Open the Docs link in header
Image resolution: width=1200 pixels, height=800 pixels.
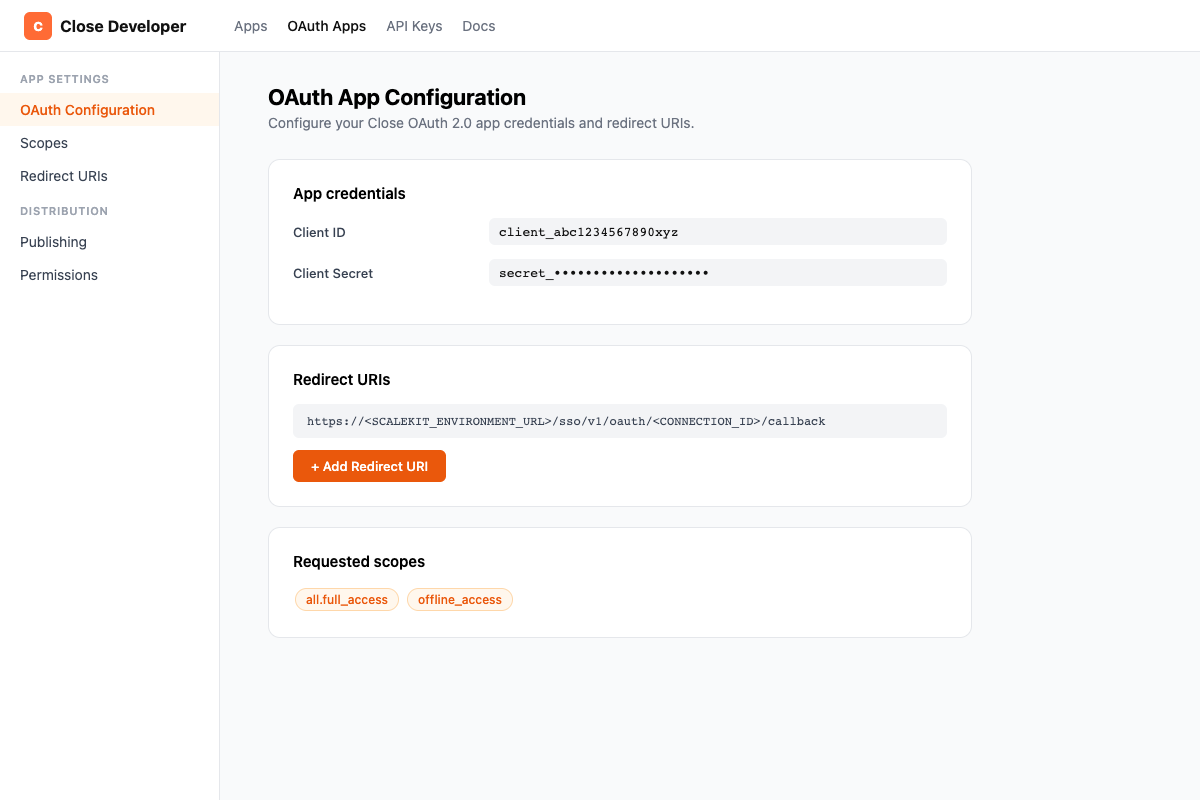click(x=478, y=26)
